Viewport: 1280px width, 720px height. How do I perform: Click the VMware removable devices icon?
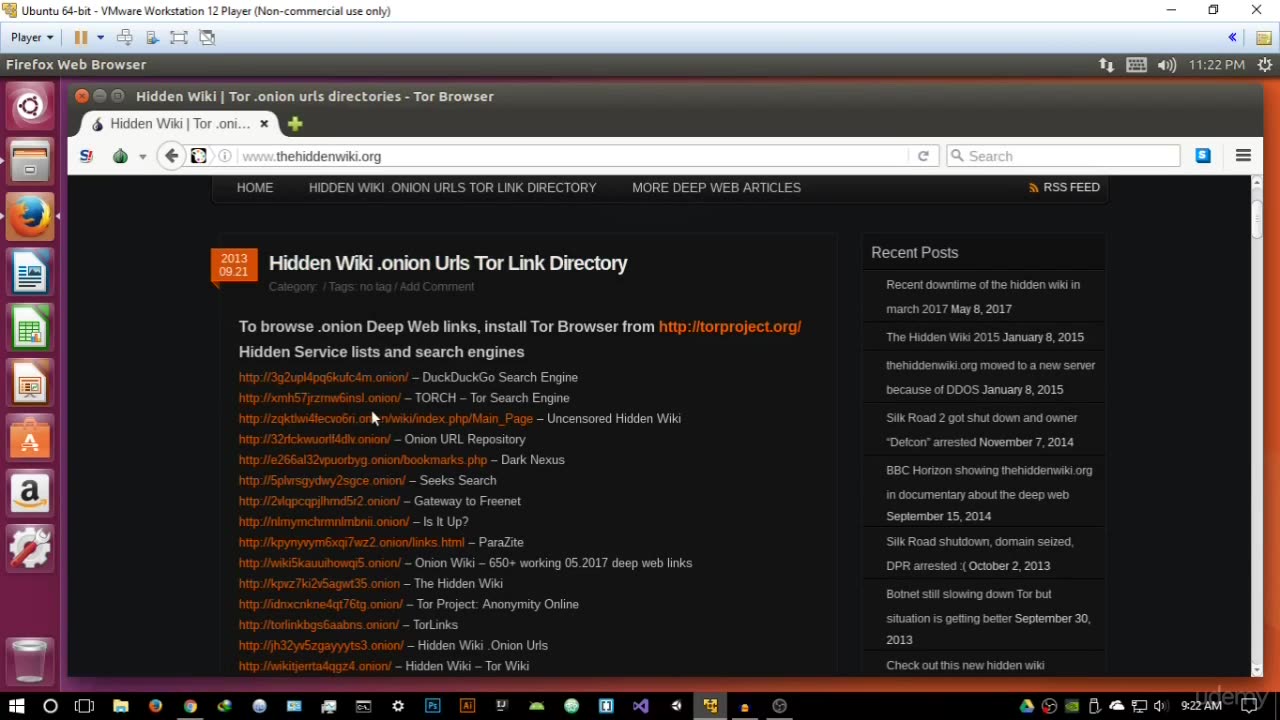[x=152, y=37]
